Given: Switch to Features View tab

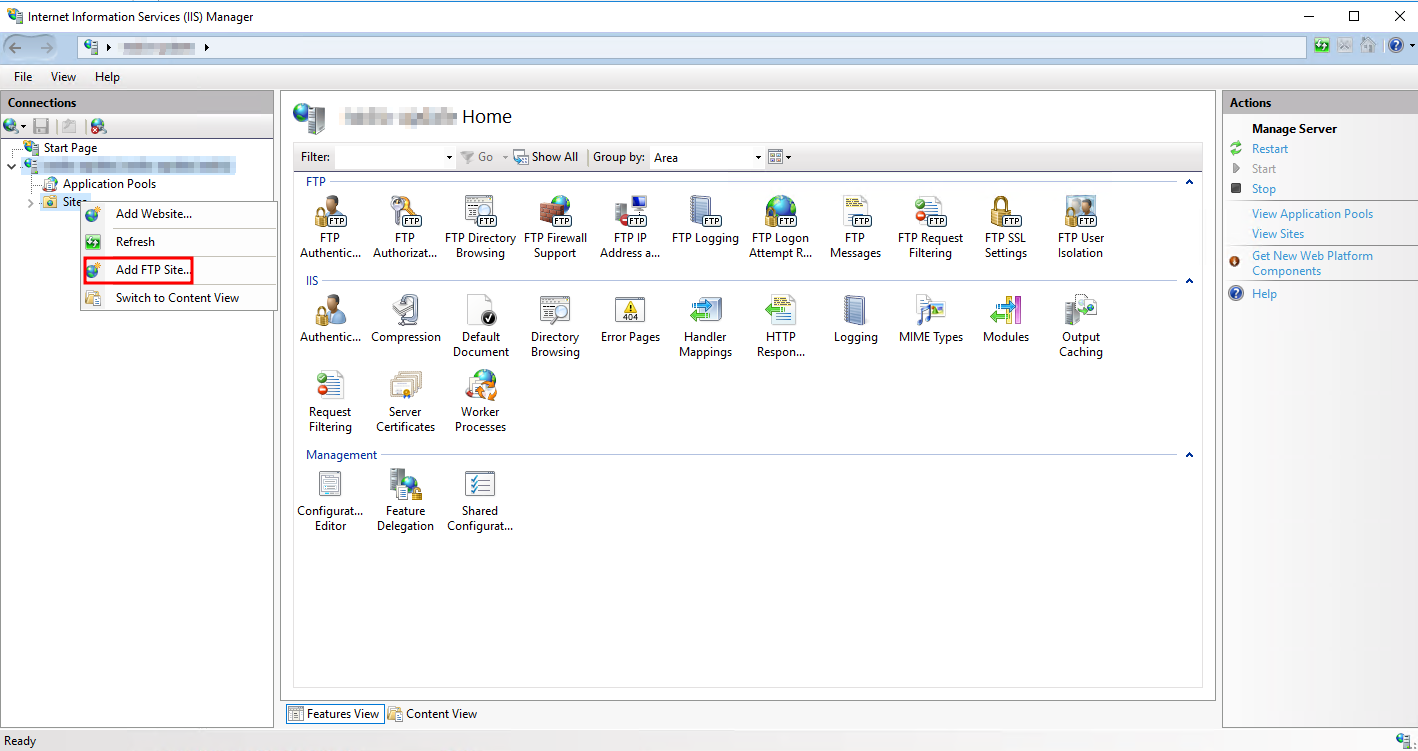Looking at the screenshot, I should (334, 714).
